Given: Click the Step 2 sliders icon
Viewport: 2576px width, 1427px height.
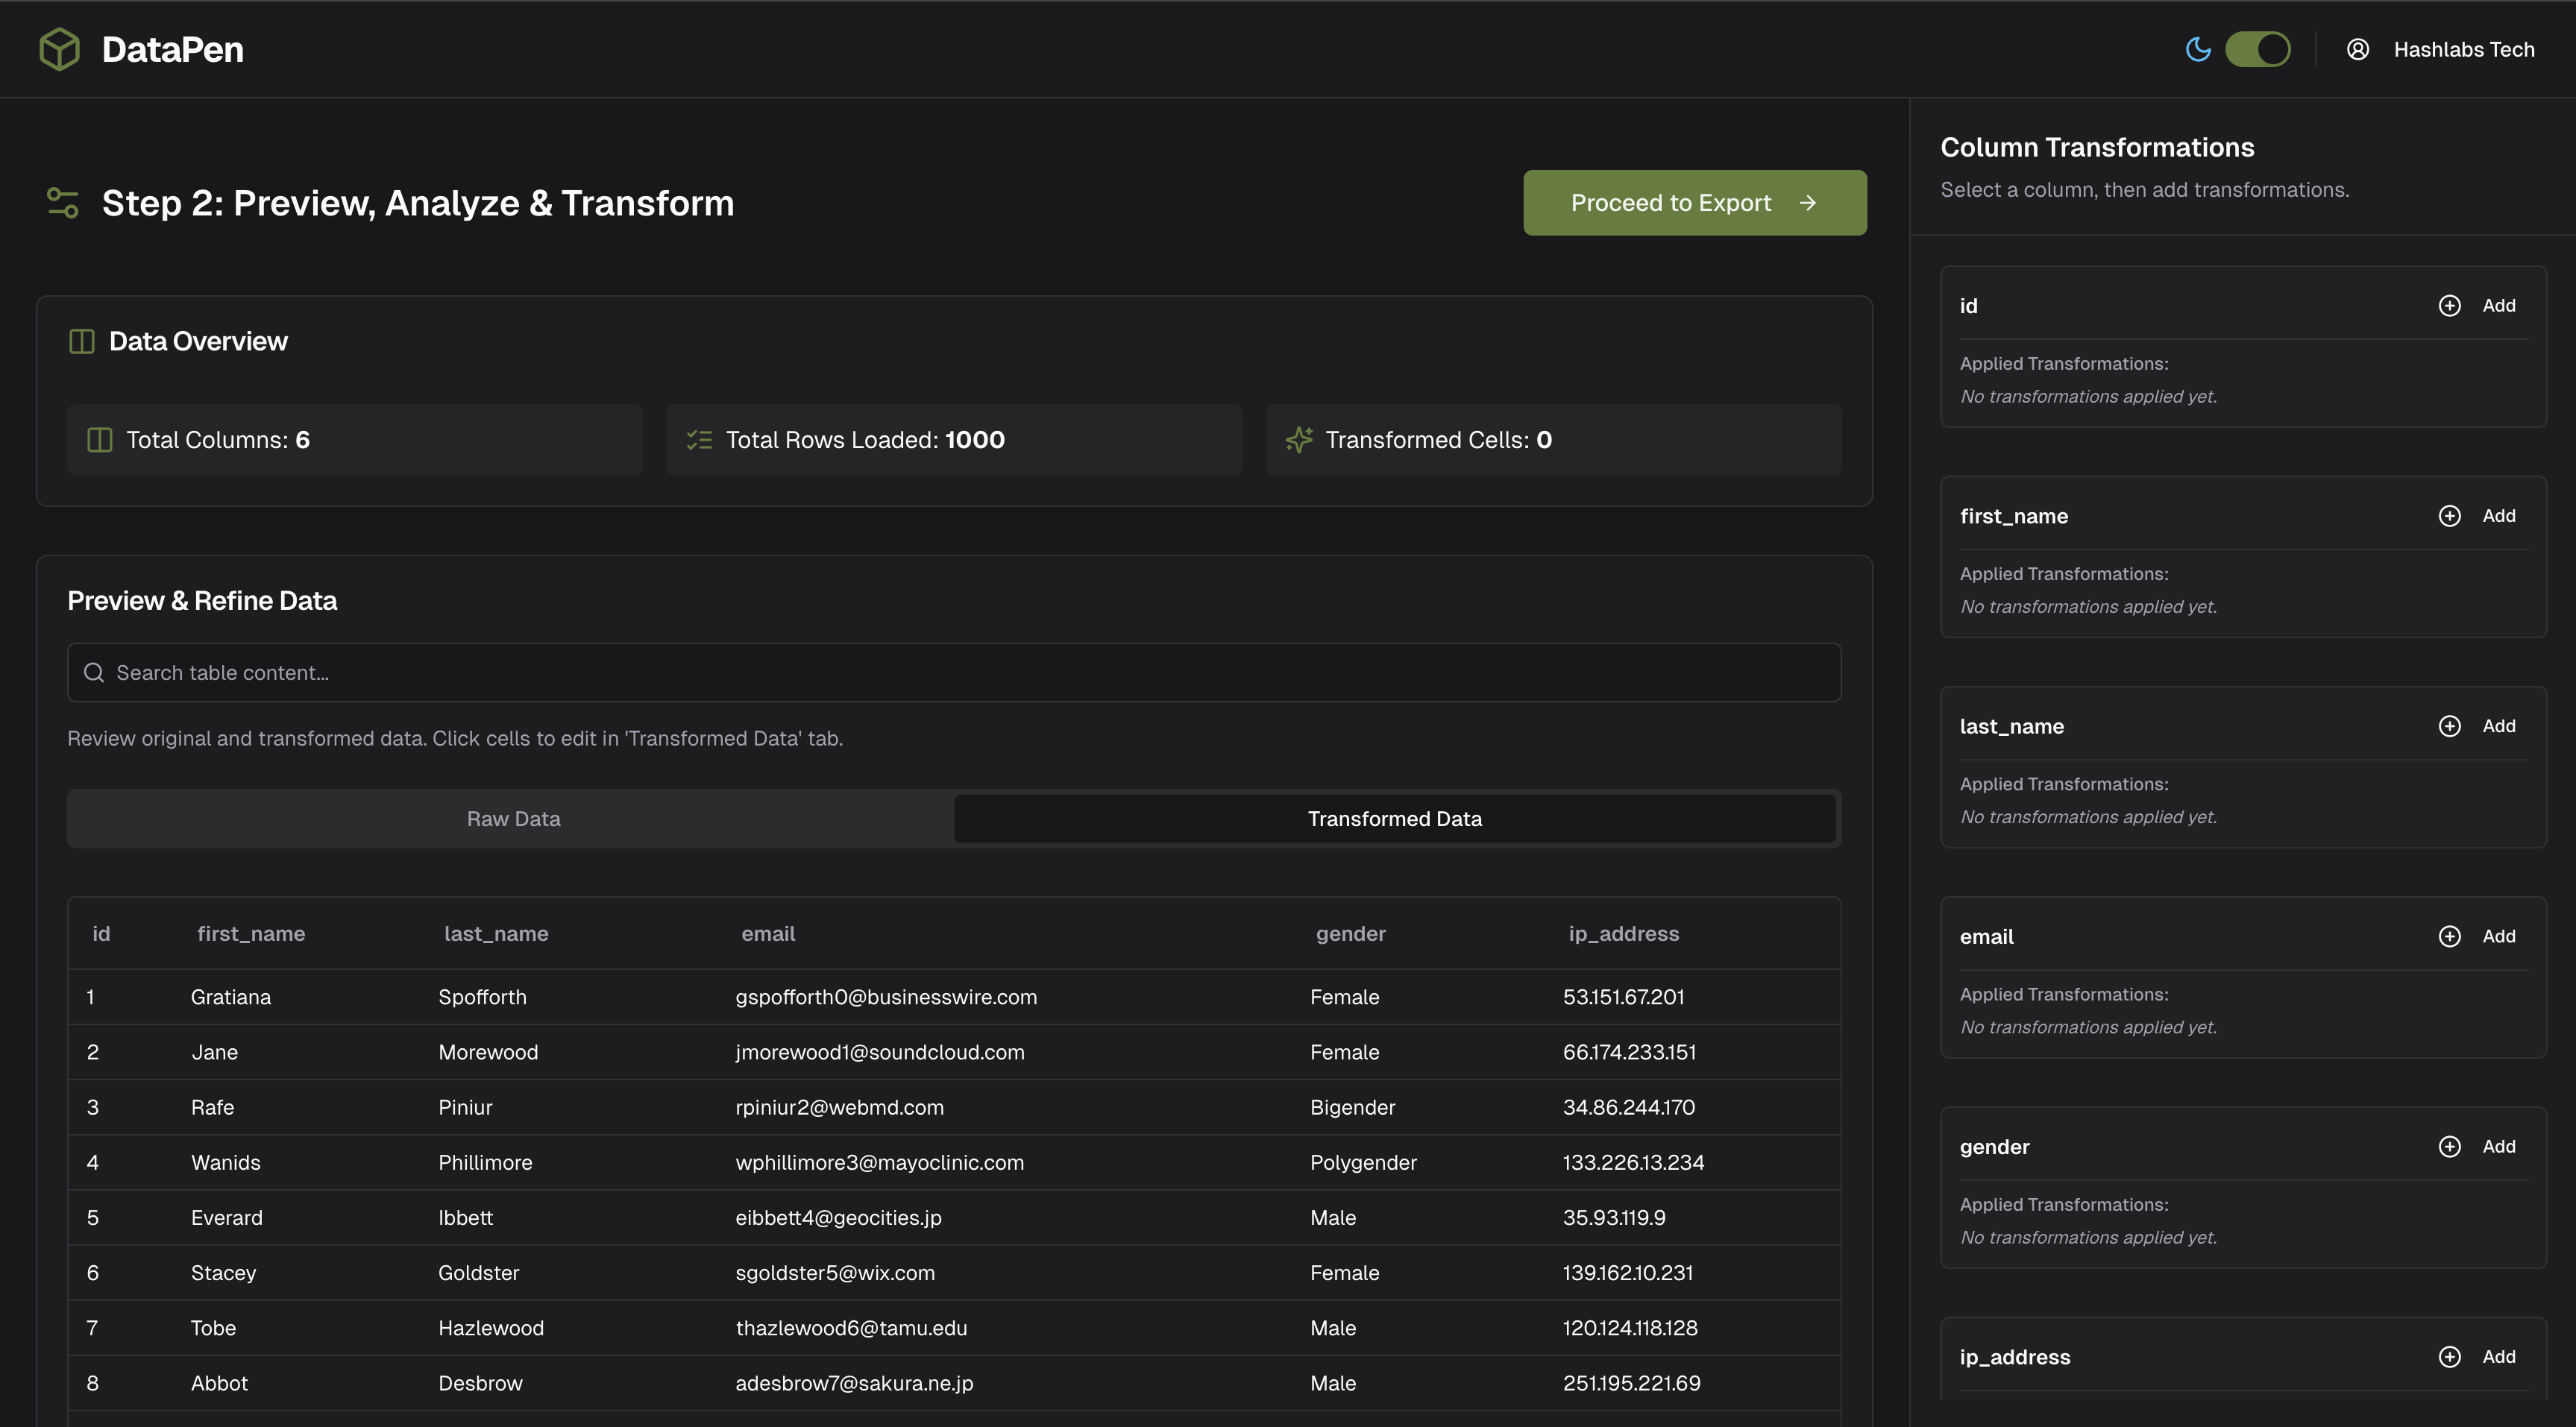Looking at the screenshot, I should 63,203.
